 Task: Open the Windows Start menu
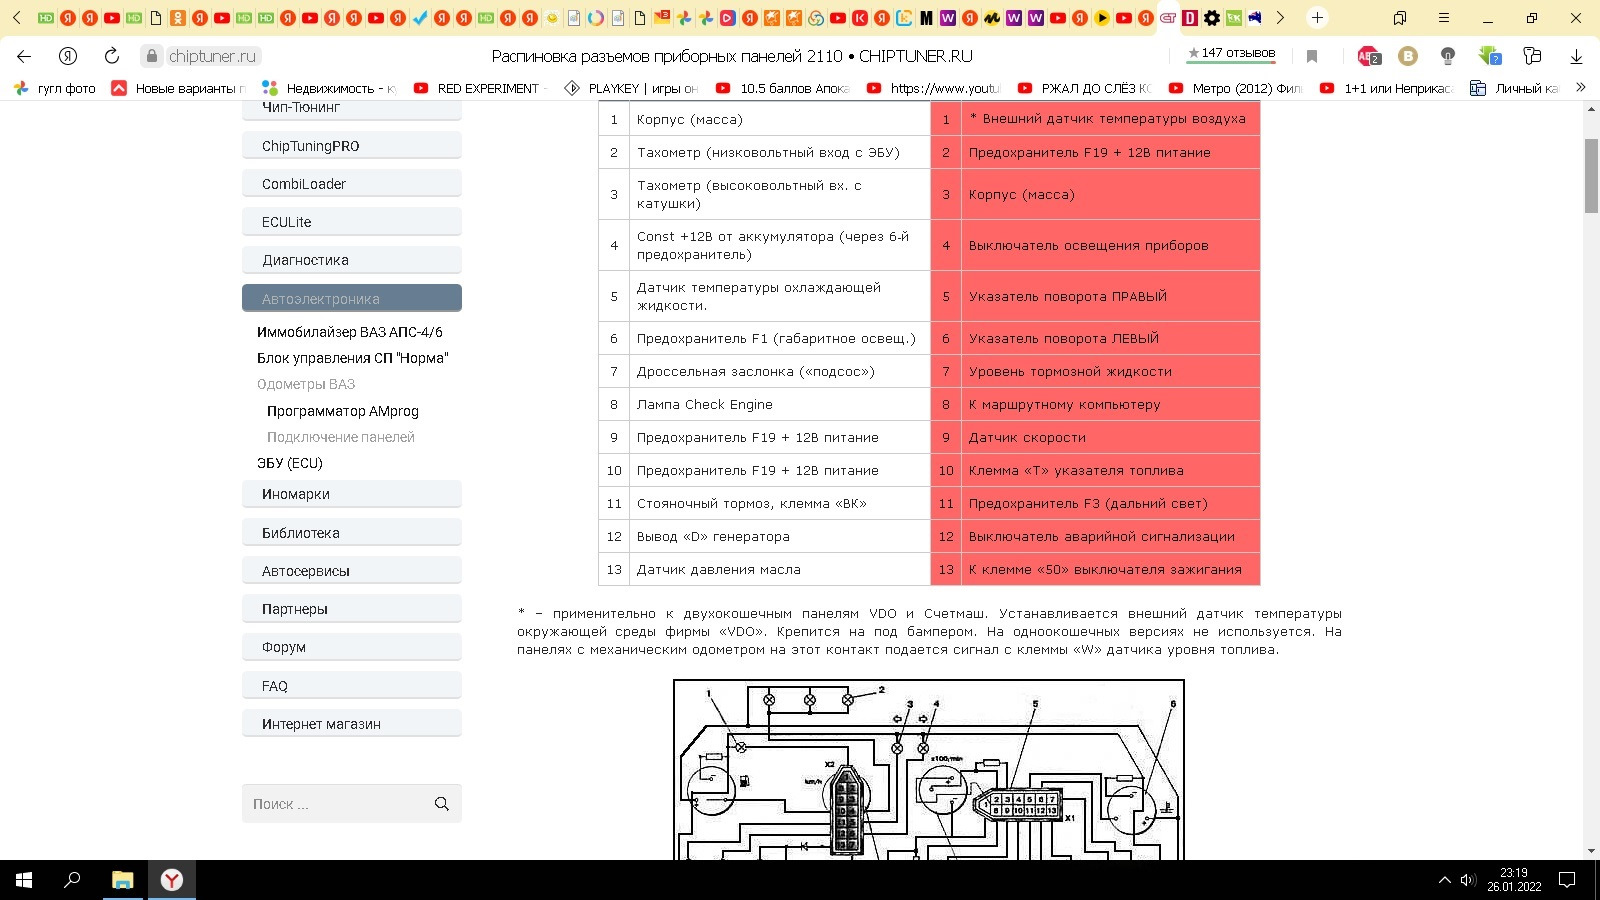[24, 880]
